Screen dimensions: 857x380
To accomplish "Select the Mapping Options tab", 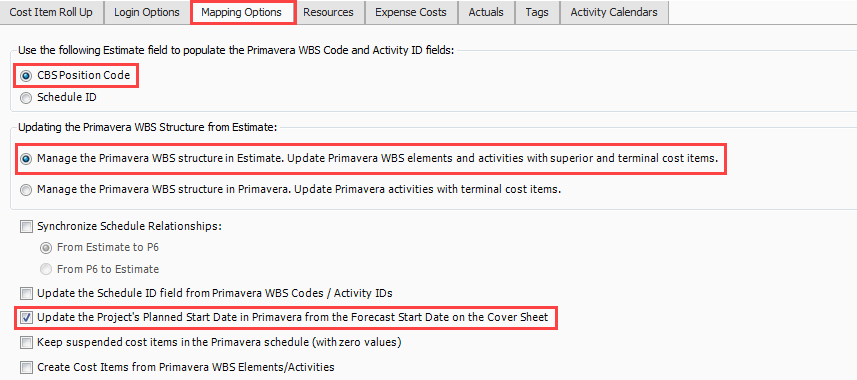I will tap(243, 12).
